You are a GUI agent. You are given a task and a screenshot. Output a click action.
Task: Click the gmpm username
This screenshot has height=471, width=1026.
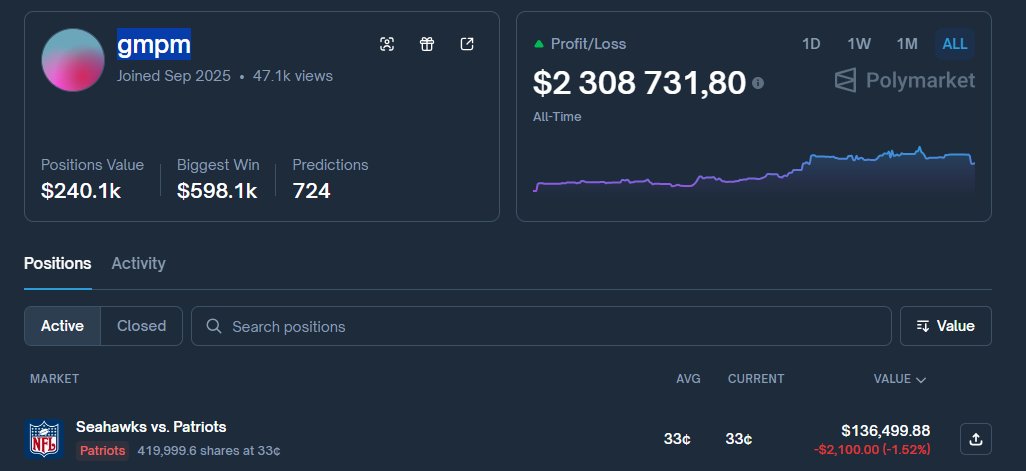point(154,44)
